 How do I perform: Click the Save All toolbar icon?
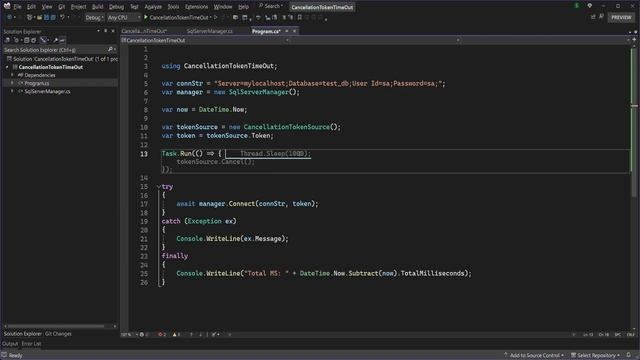53,18
